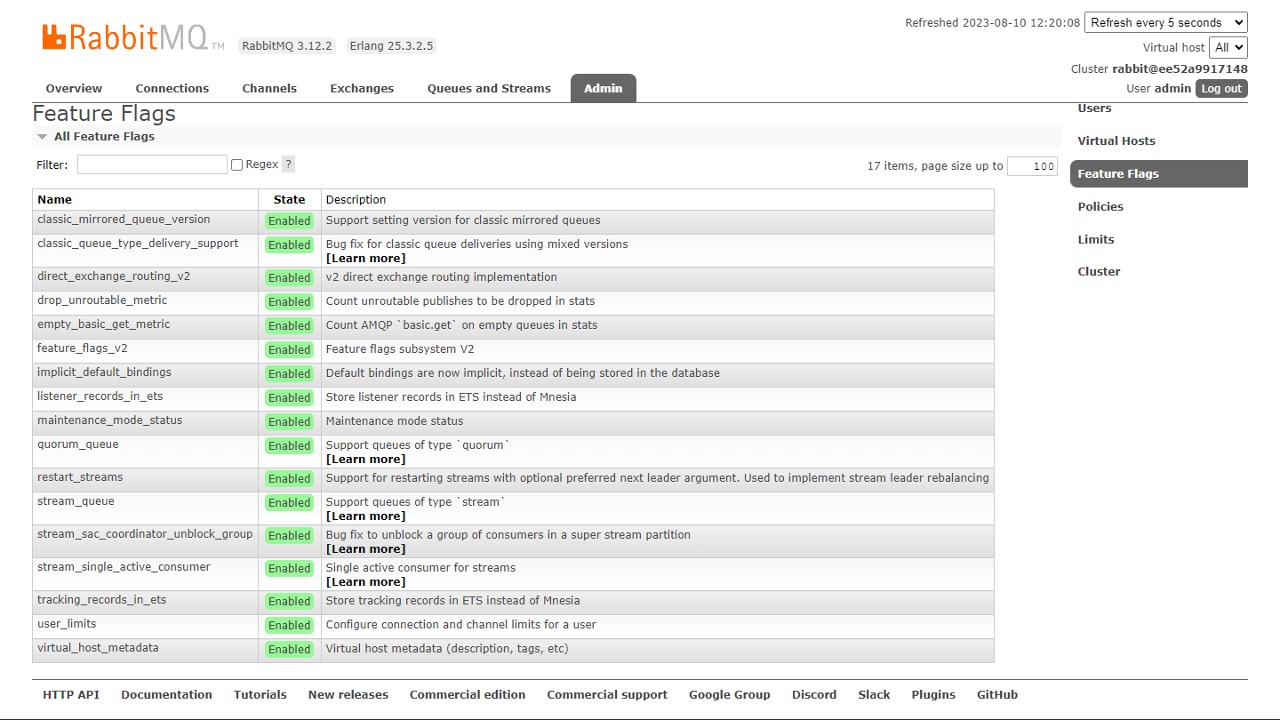
Task: Open Queues and Streams tab
Action: (489, 88)
